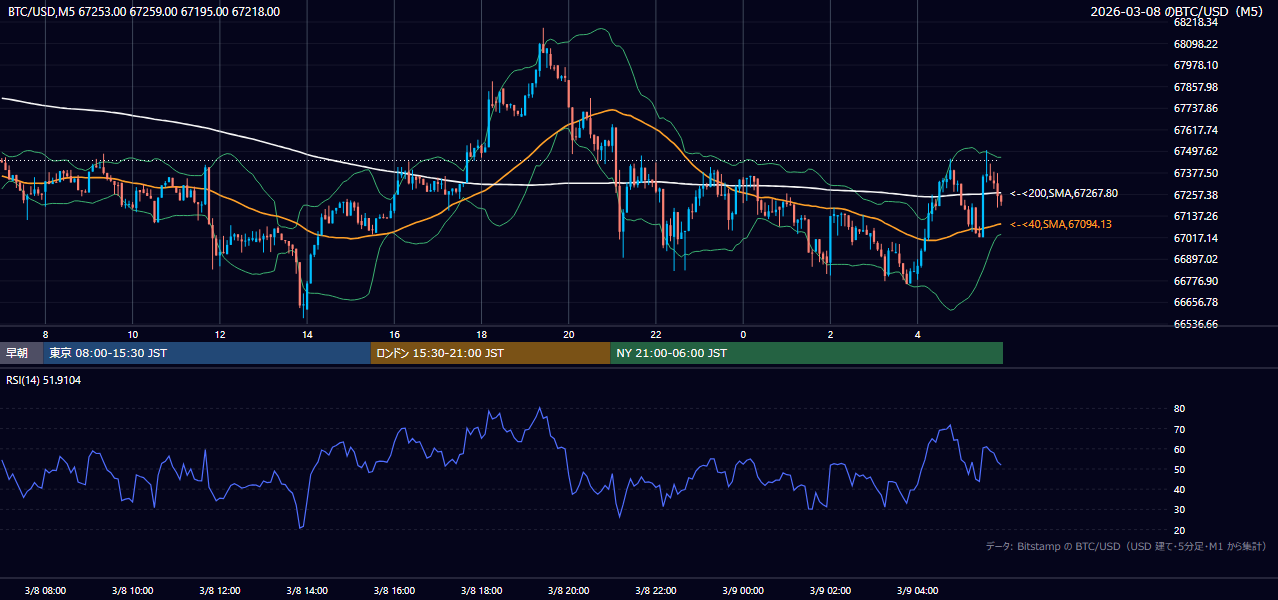Click the bottom time label 3/9 00:00
The image size is (1278, 600).
click(x=743, y=590)
